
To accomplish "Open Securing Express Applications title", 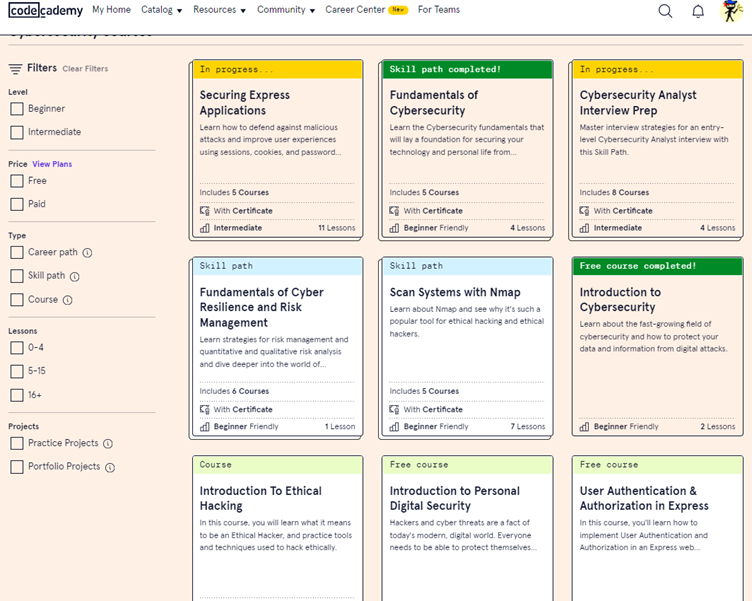I will tap(245, 103).
